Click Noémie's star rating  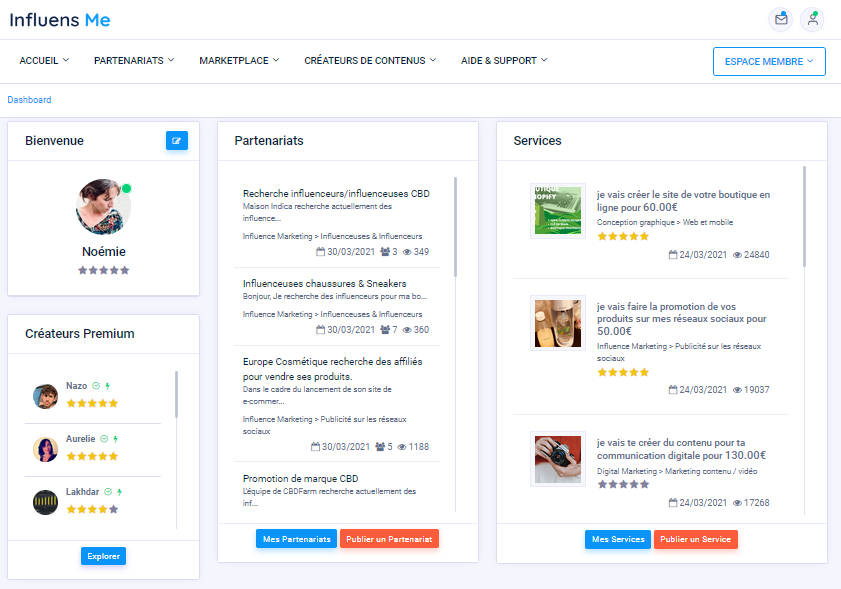104,270
